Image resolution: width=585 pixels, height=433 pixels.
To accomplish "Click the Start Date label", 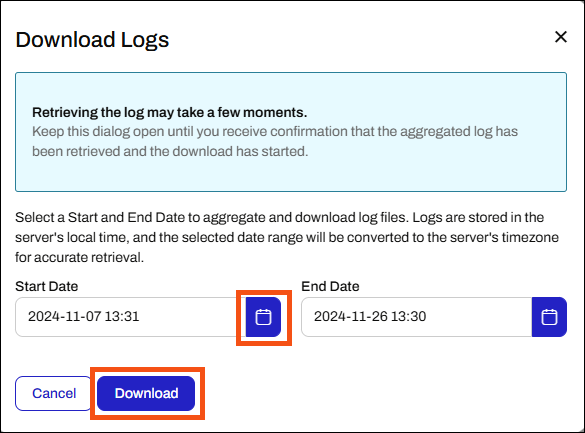I will pos(47,286).
